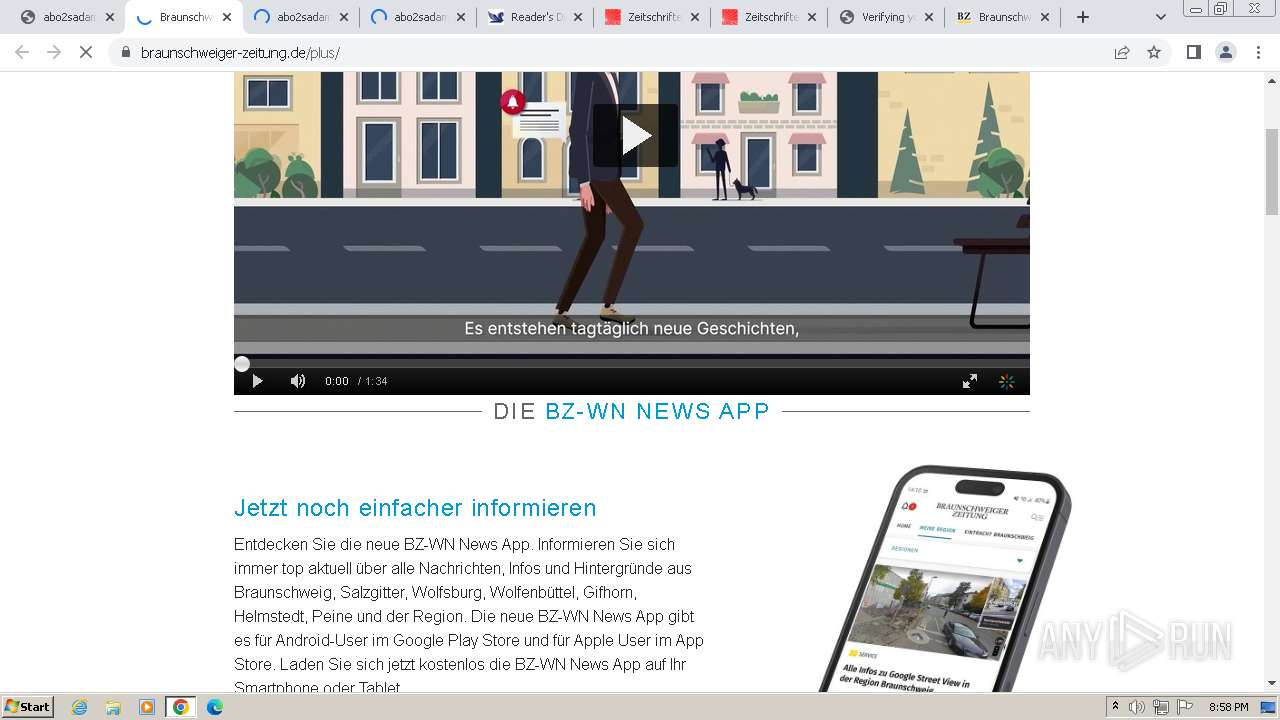This screenshot has width=1280, height=720.
Task: Bookmark this page with the star icon
Action: (1154, 52)
